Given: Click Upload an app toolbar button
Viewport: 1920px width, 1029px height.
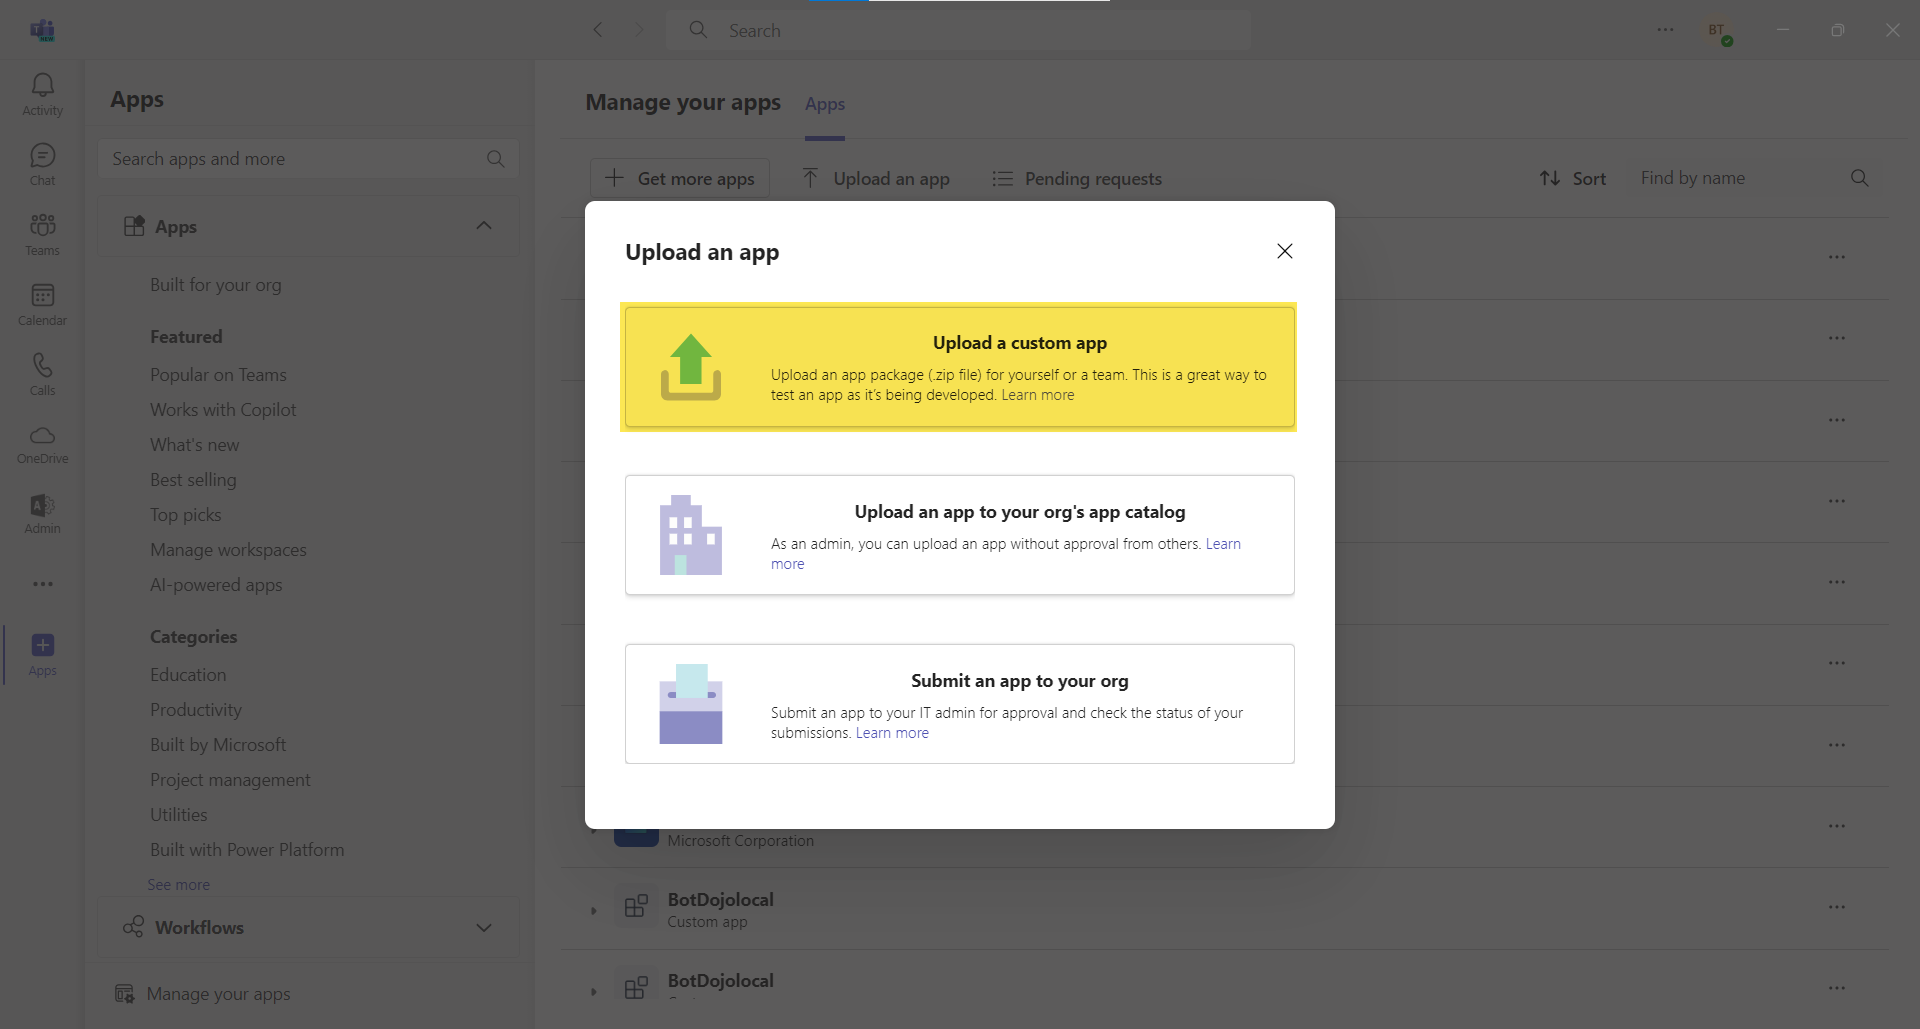Looking at the screenshot, I should [876, 178].
